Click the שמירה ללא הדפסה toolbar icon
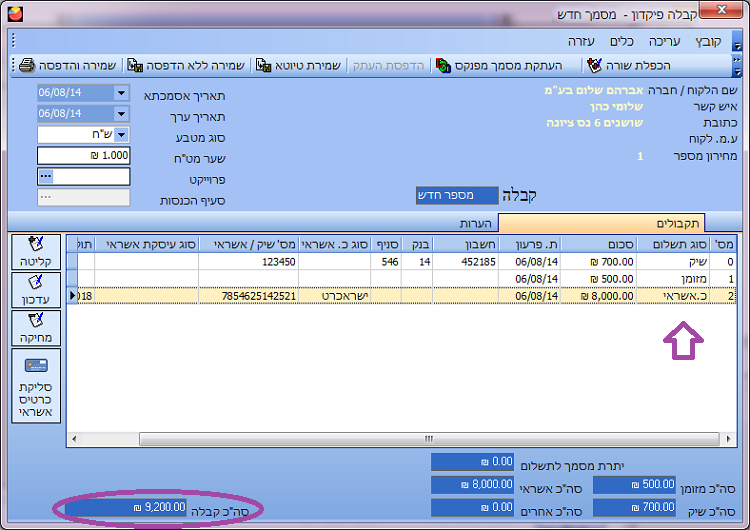 tap(182, 65)
